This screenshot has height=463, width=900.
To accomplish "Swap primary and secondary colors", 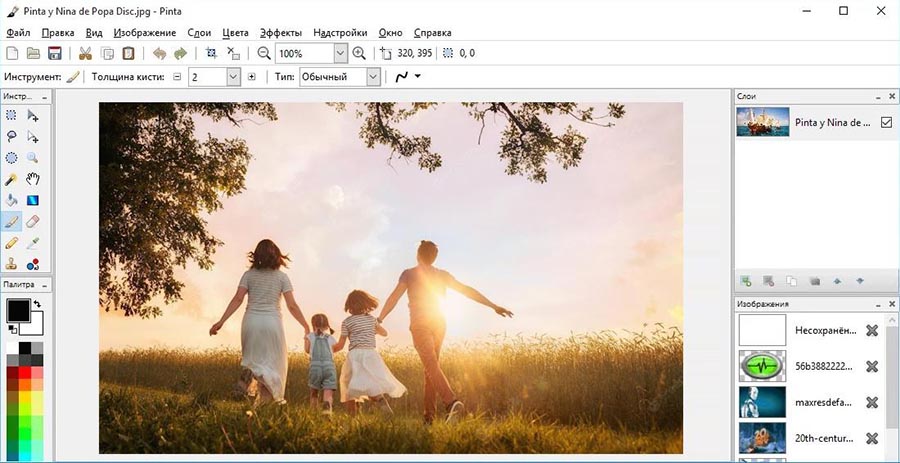I will point(38,303).
